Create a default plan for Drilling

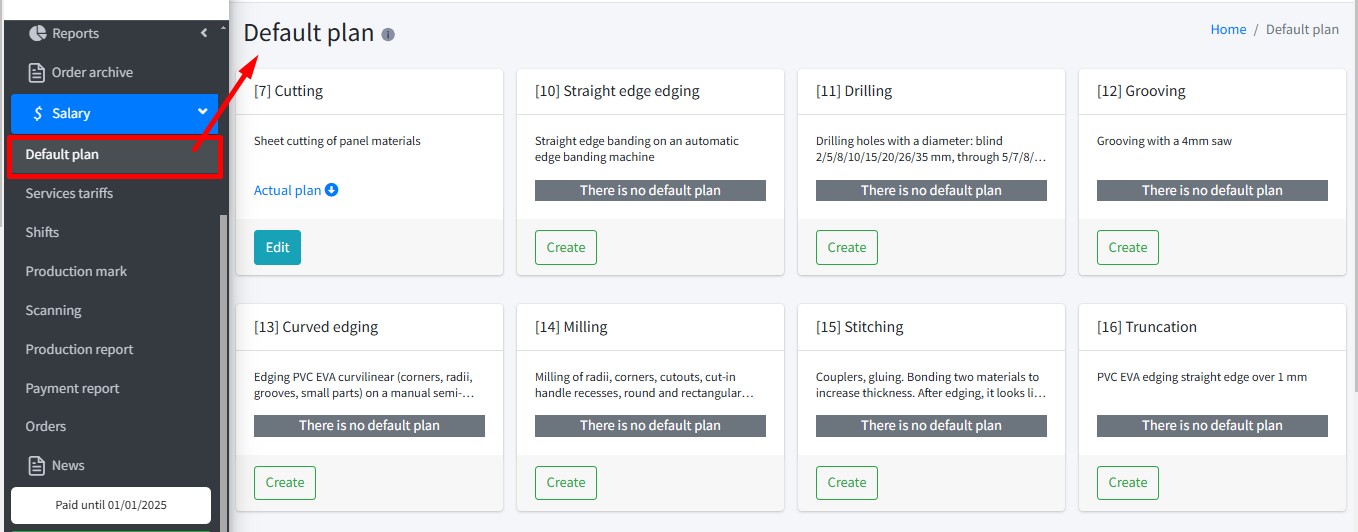846,247
